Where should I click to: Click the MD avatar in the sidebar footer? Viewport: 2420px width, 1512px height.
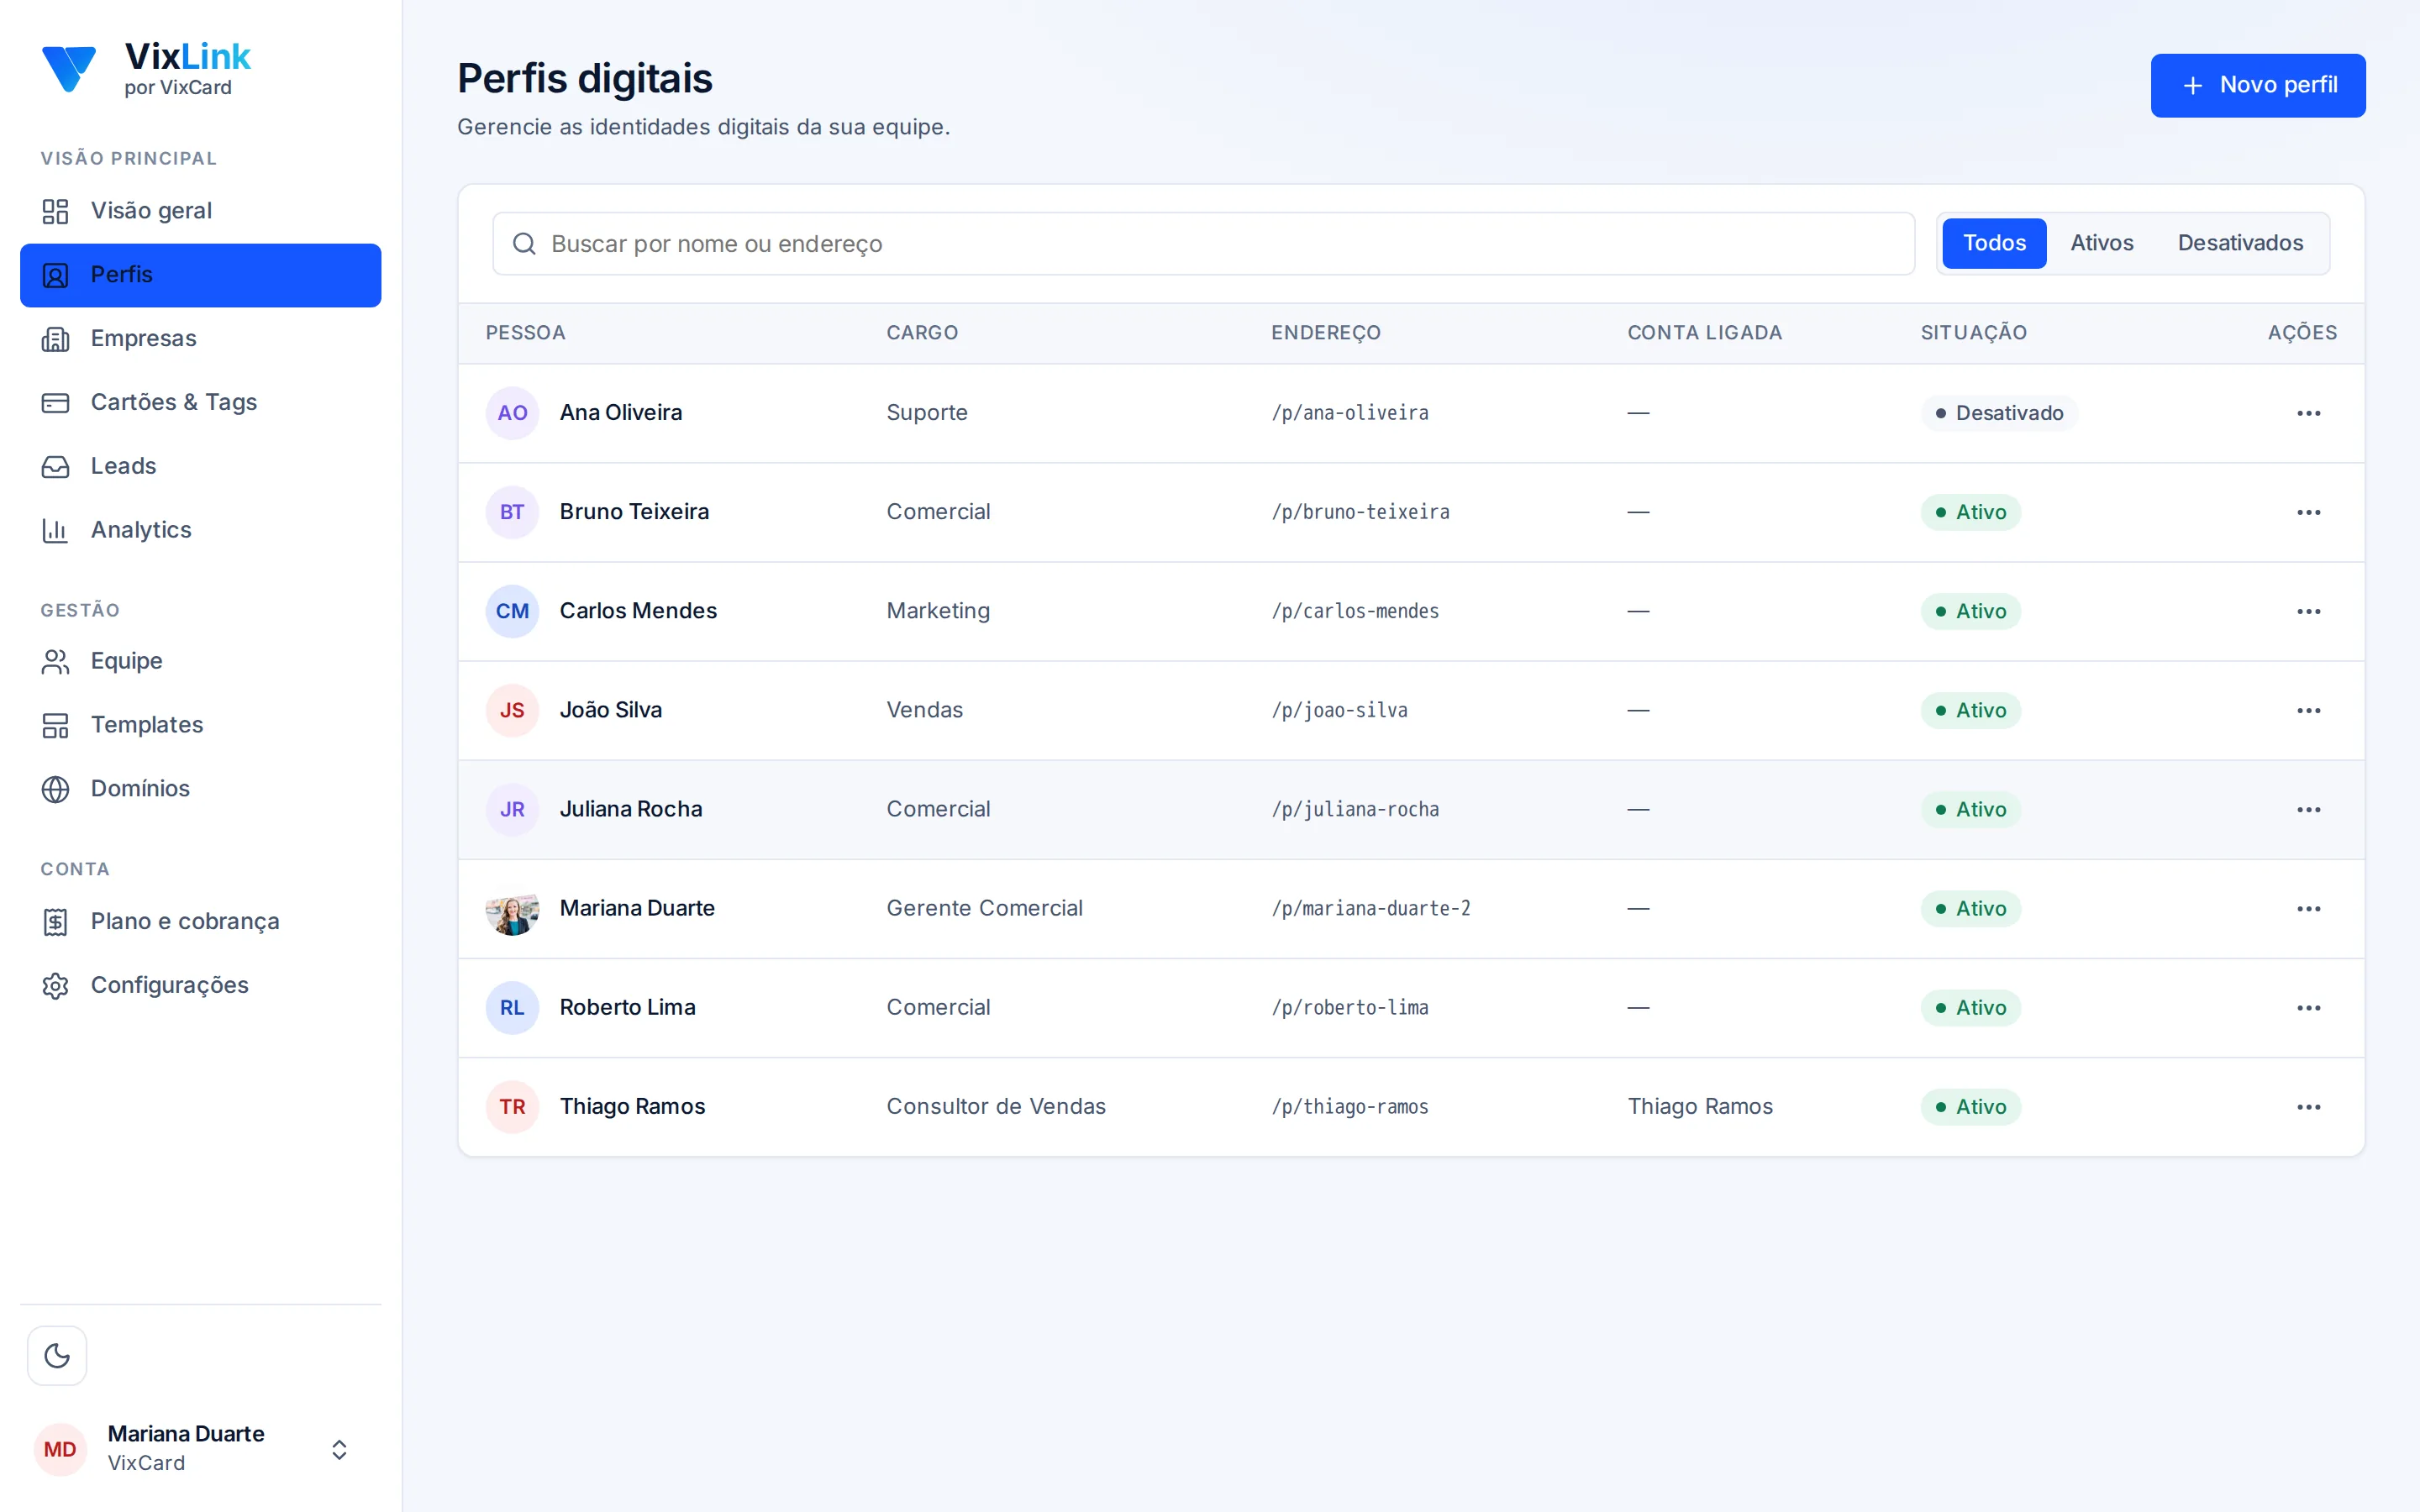tap(60, 1449)
